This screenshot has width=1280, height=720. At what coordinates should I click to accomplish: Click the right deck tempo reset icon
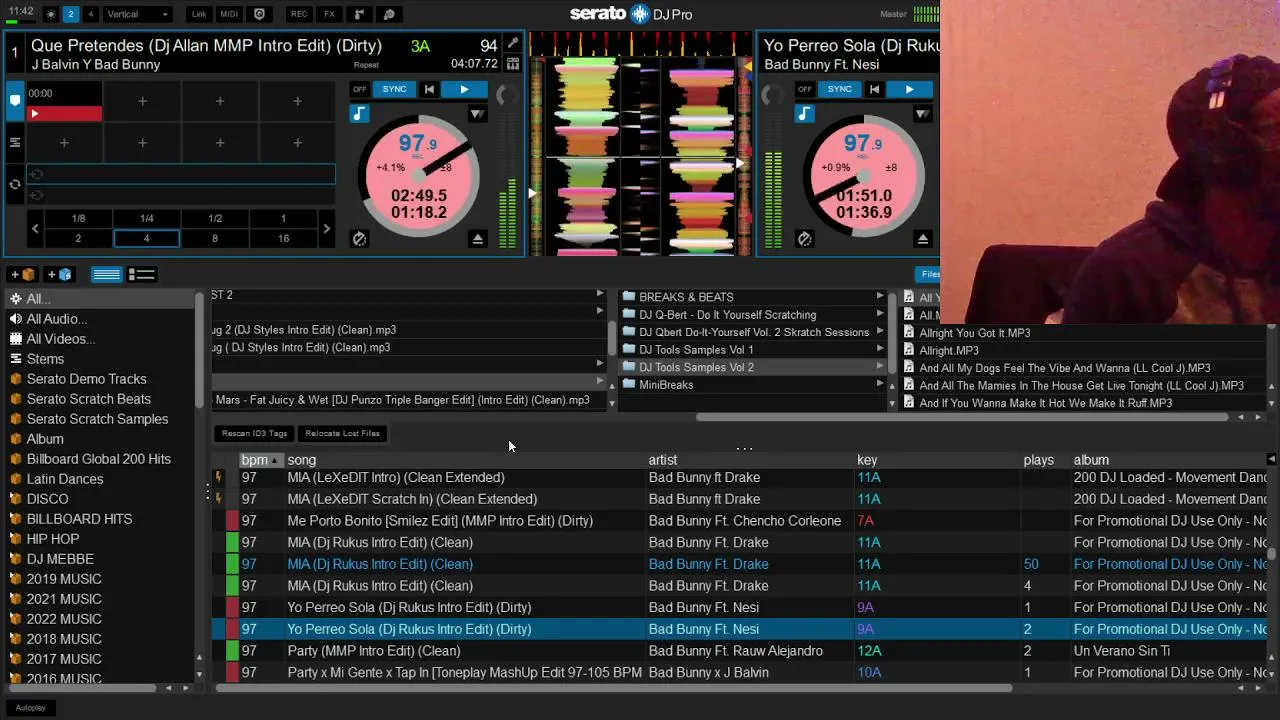[x=804, y=238]
